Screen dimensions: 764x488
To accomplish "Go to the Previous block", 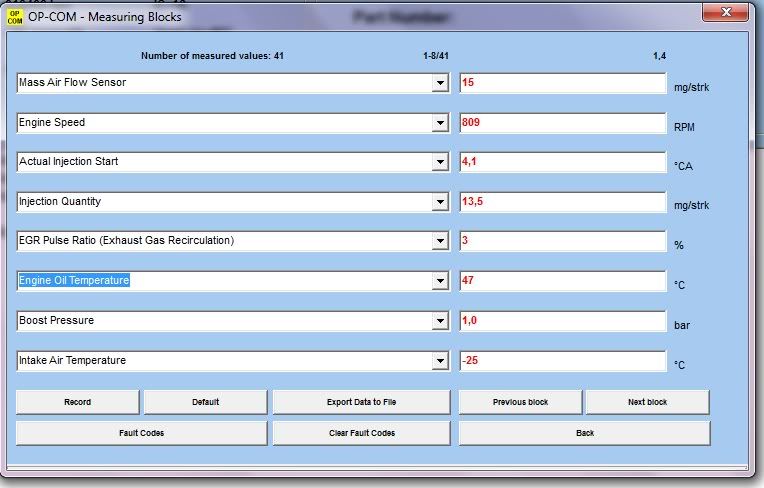I will 520,402.
